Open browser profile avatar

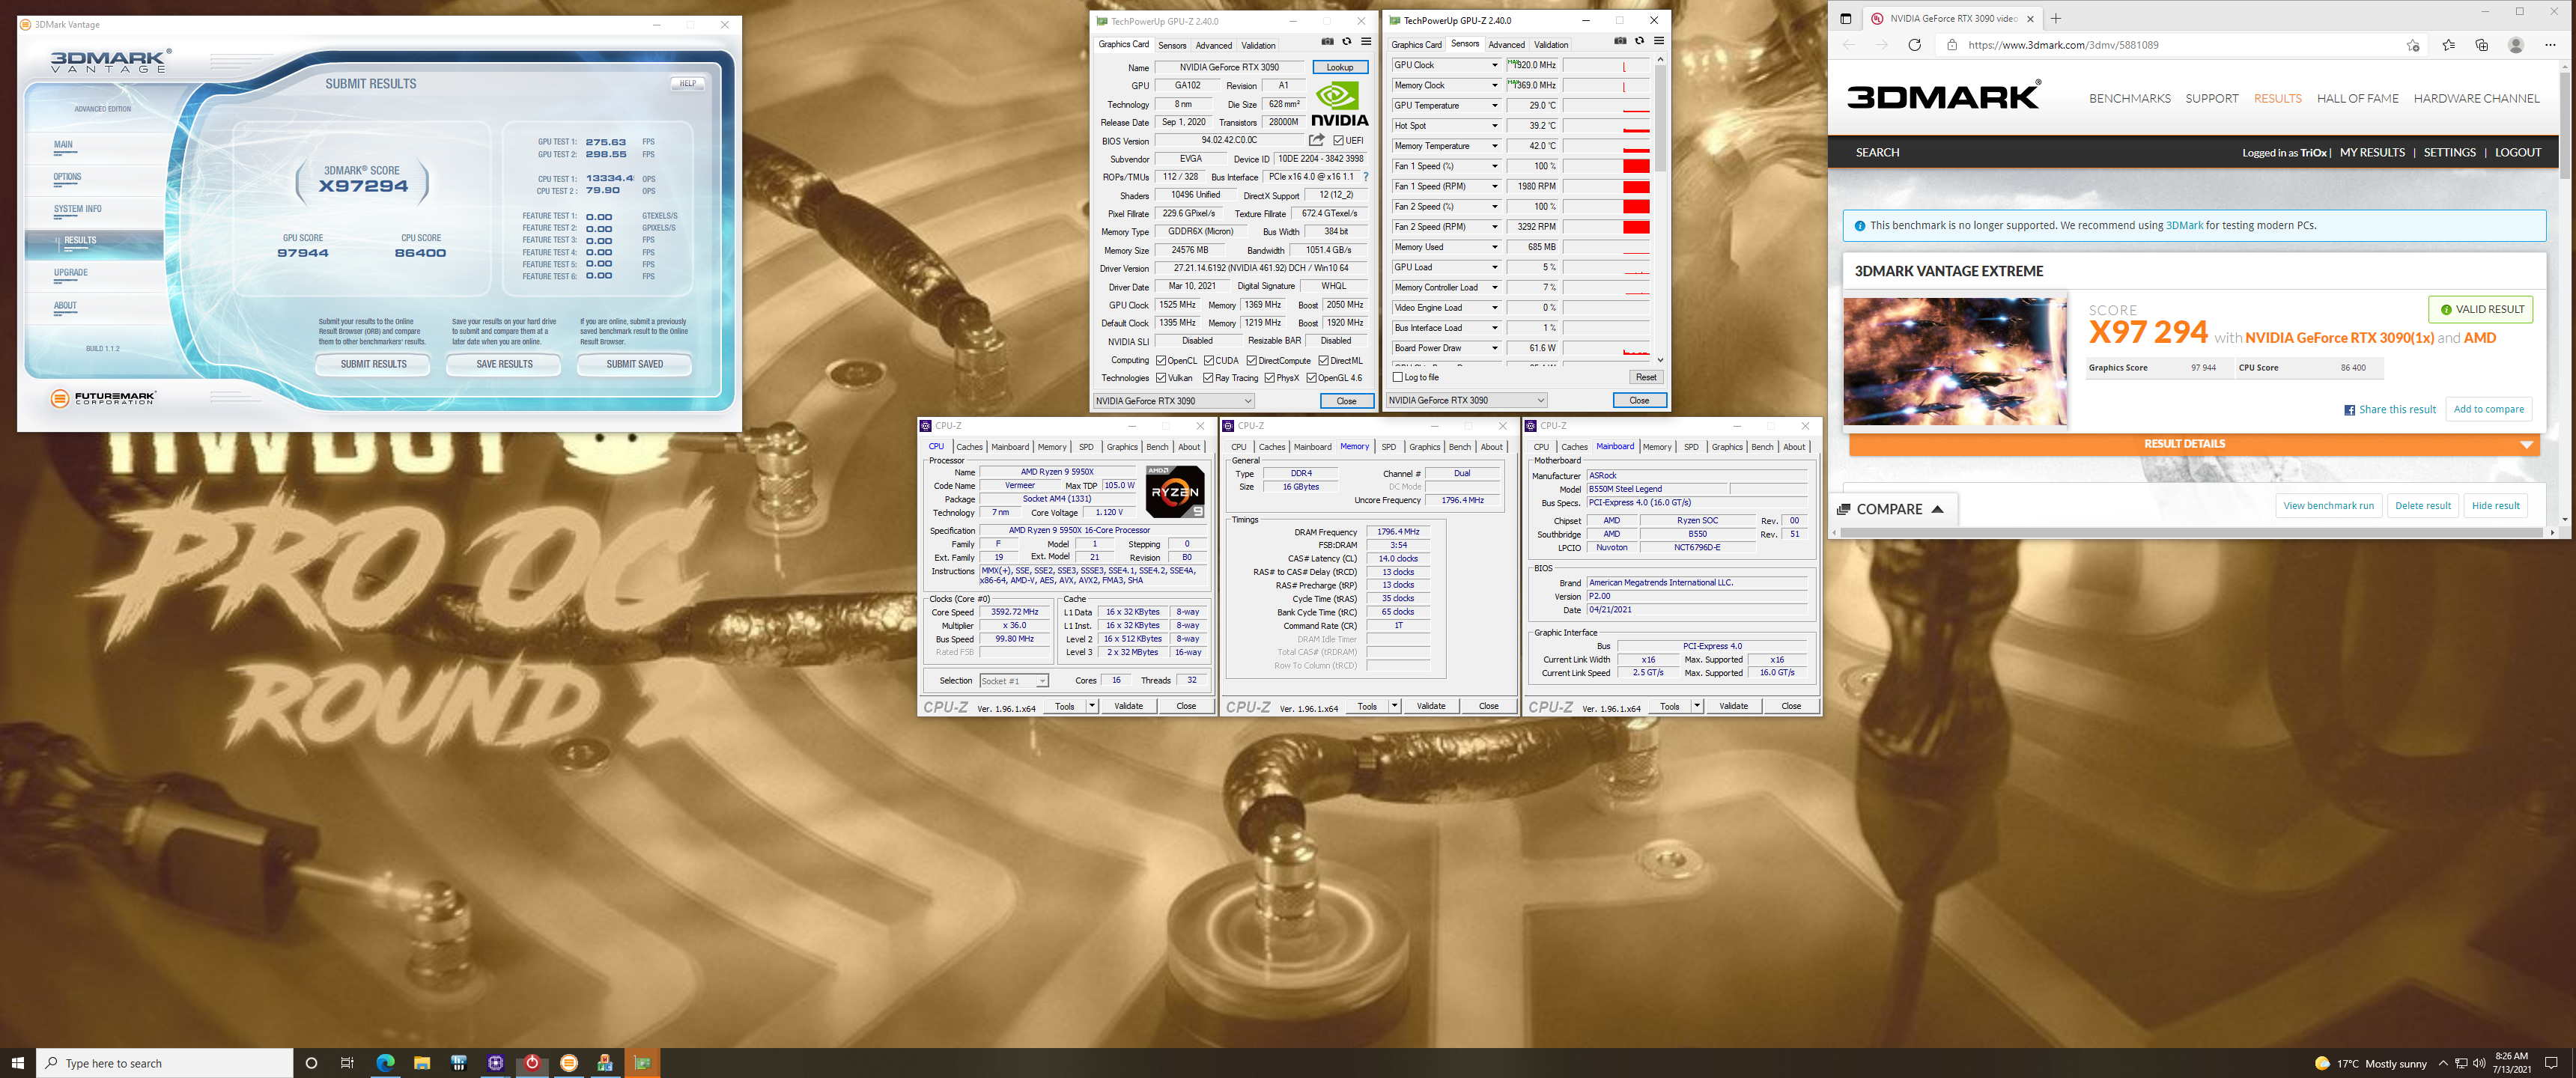[x=2516, y=45]
